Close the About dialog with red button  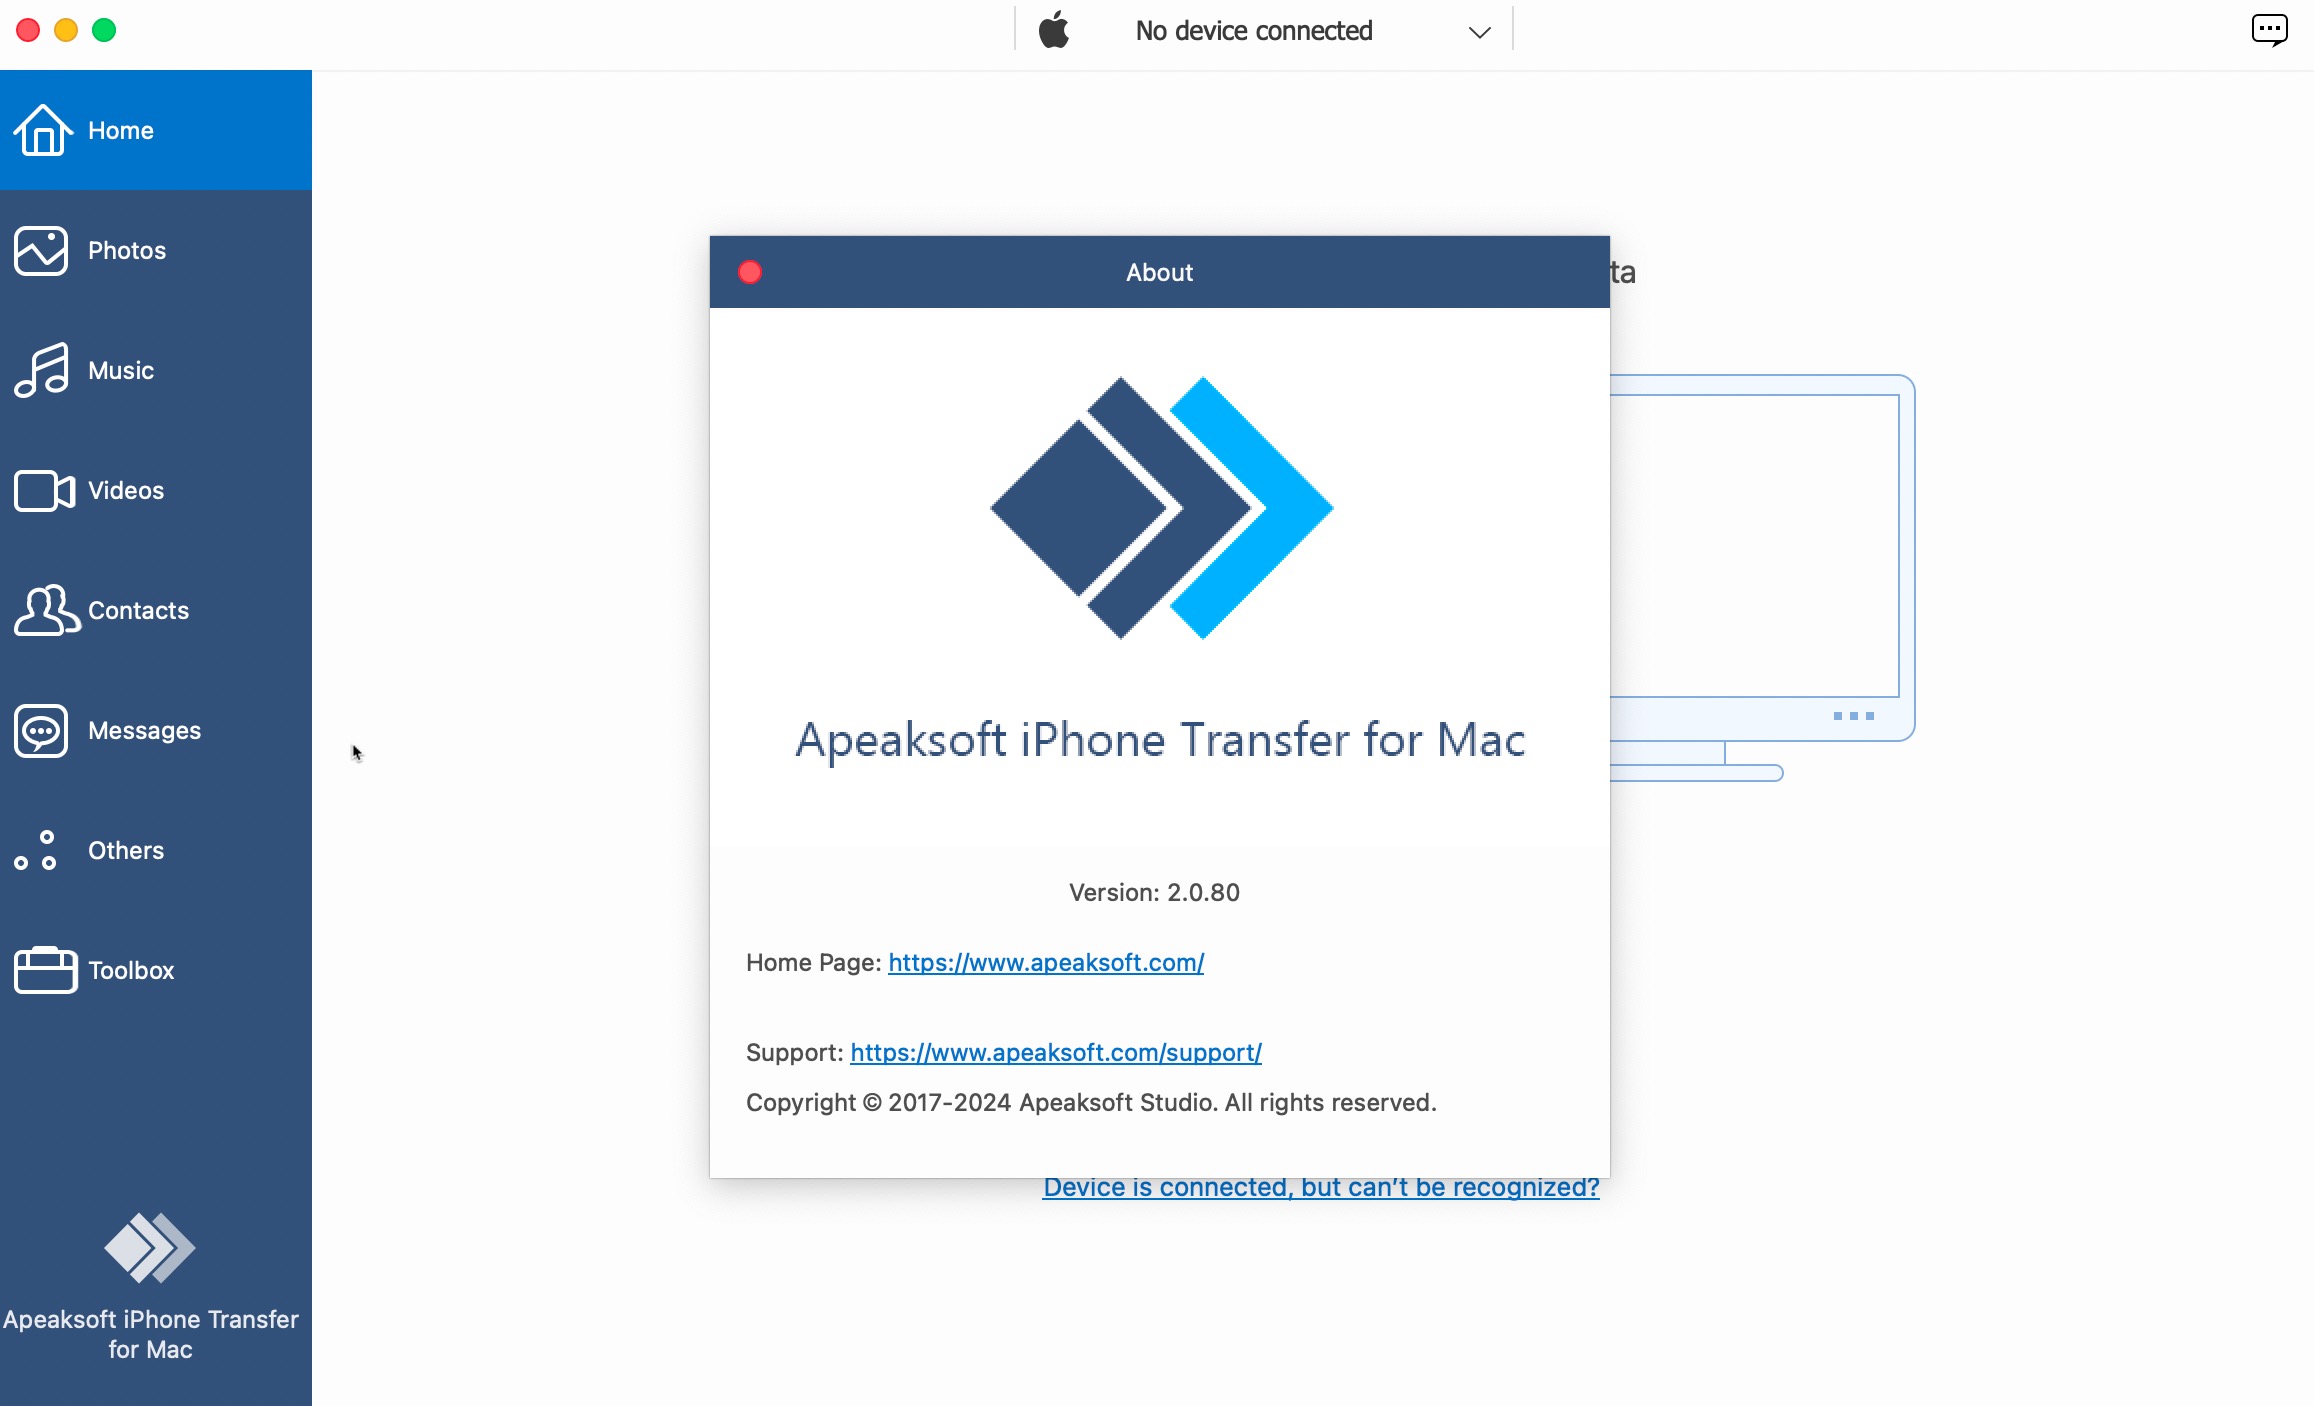750,272
